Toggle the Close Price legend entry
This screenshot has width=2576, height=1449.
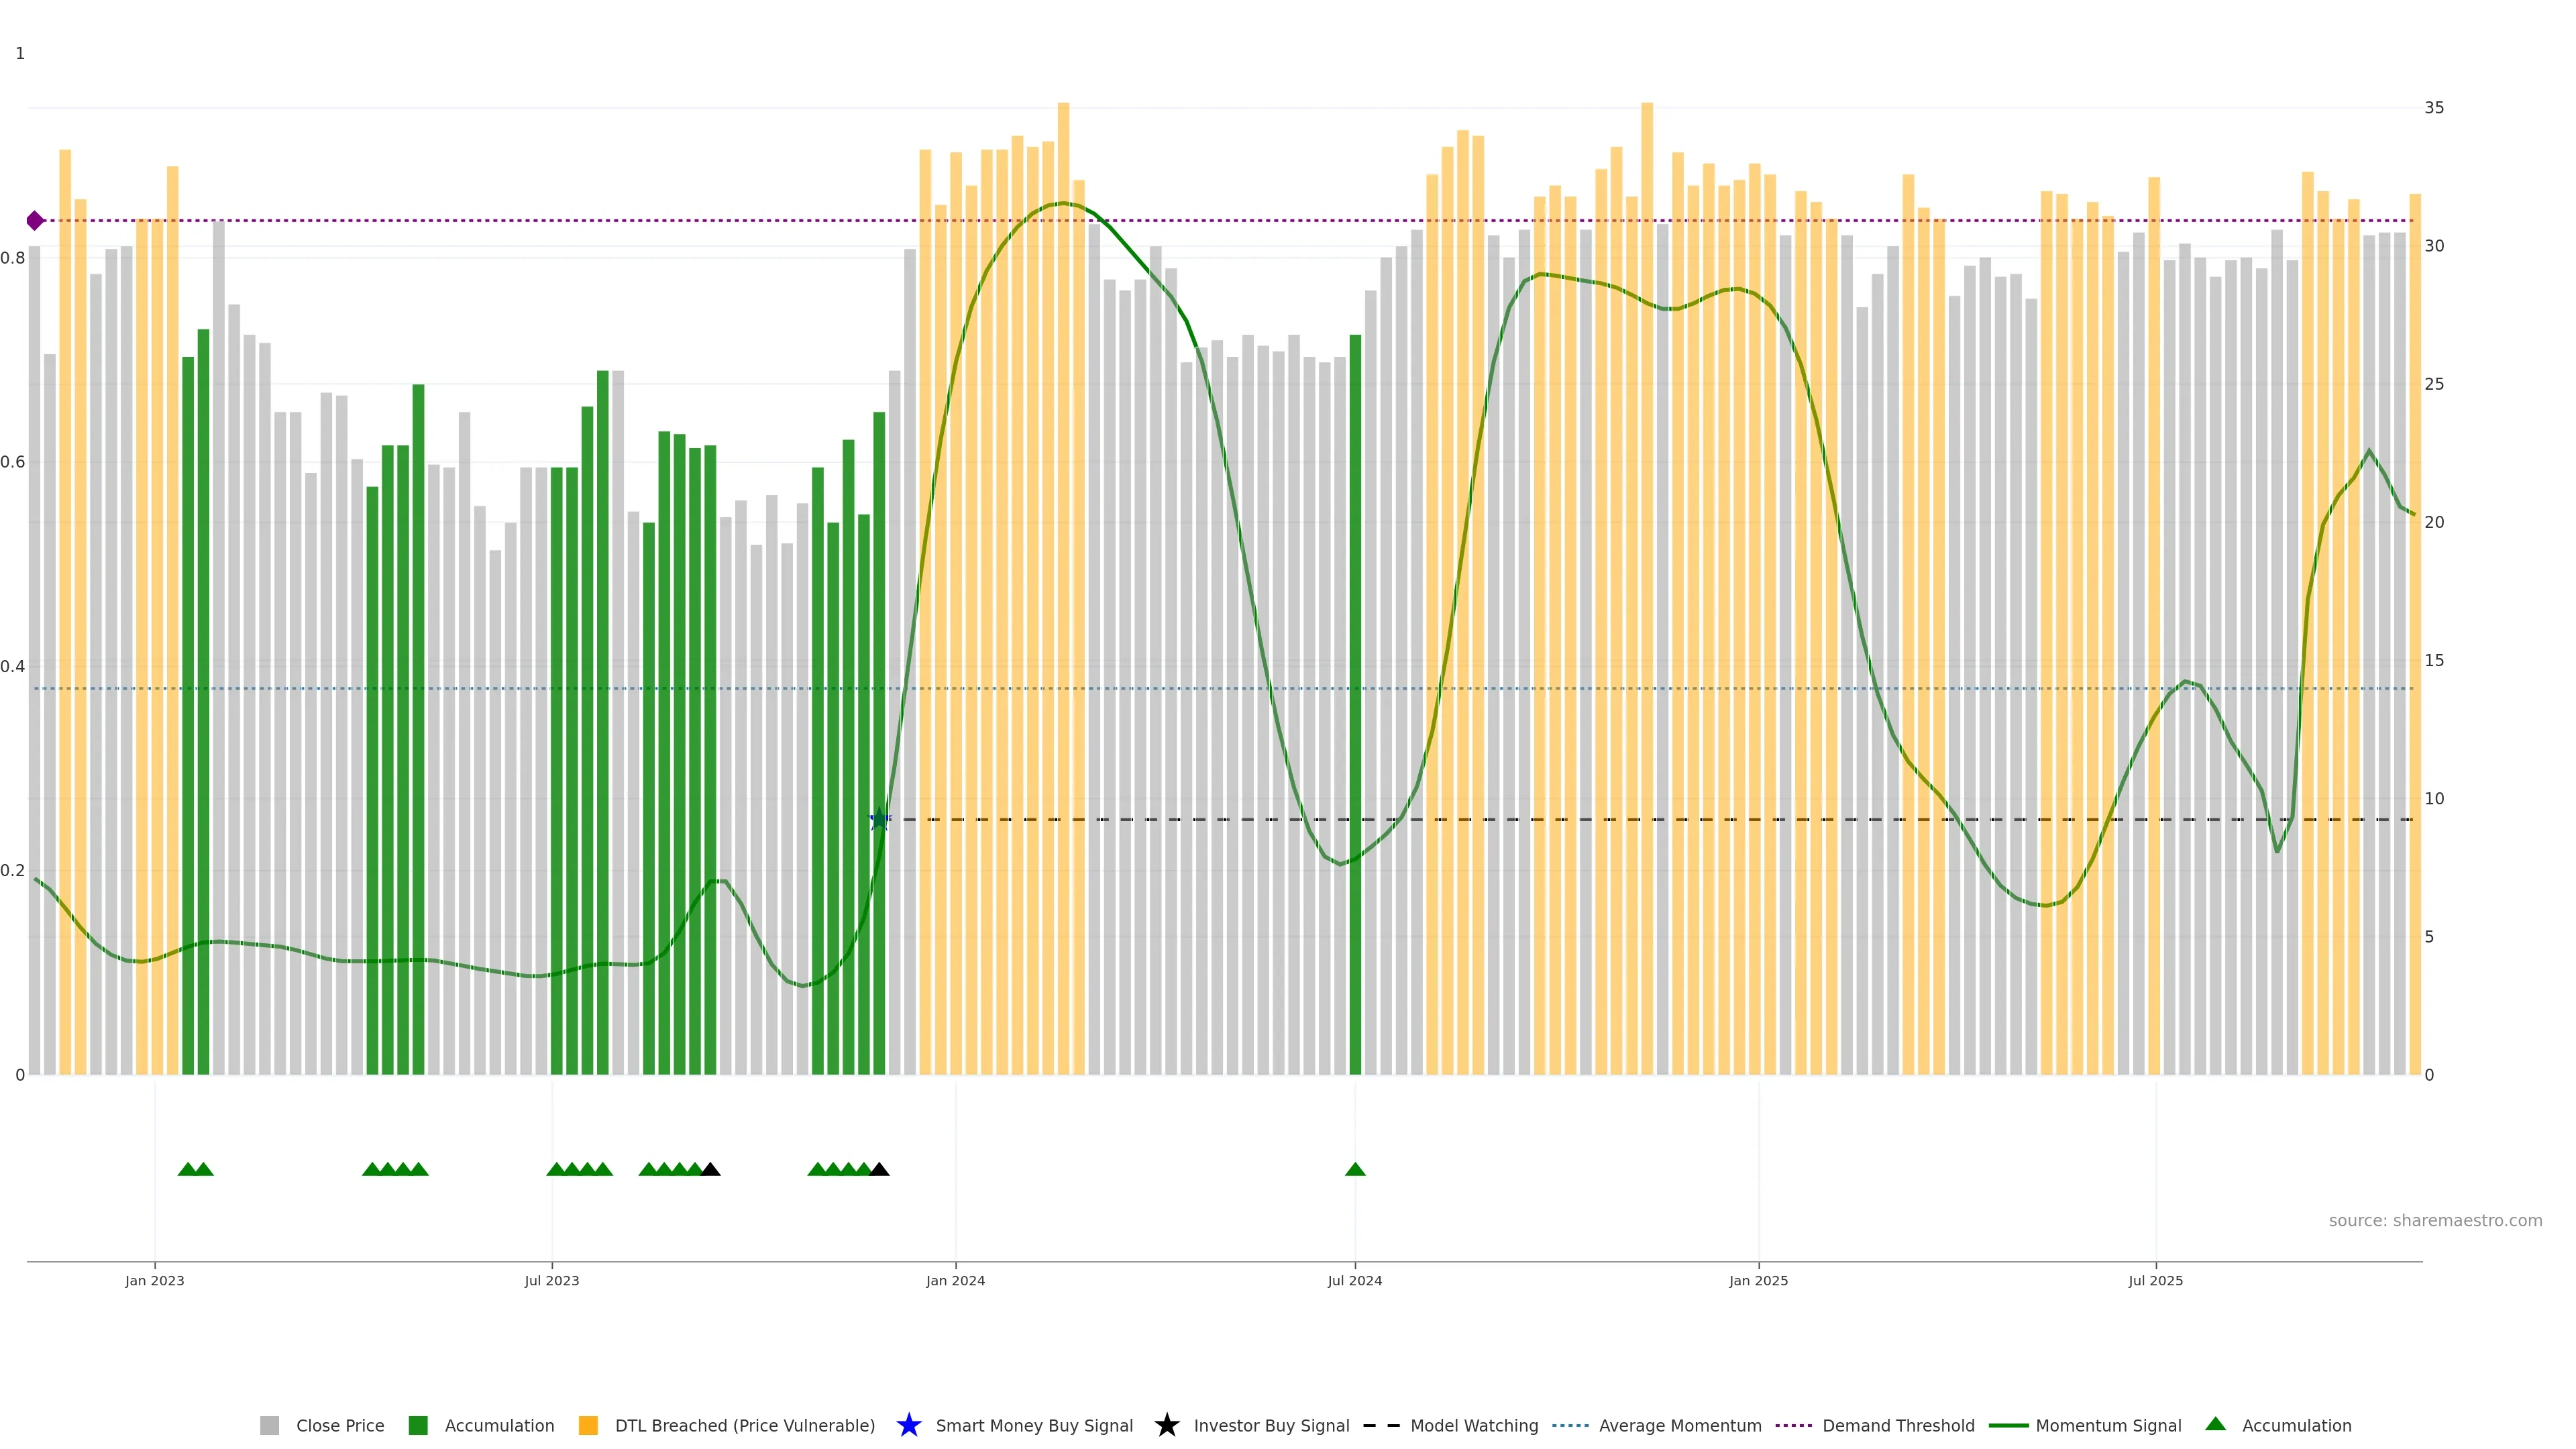coord(339,1426)
